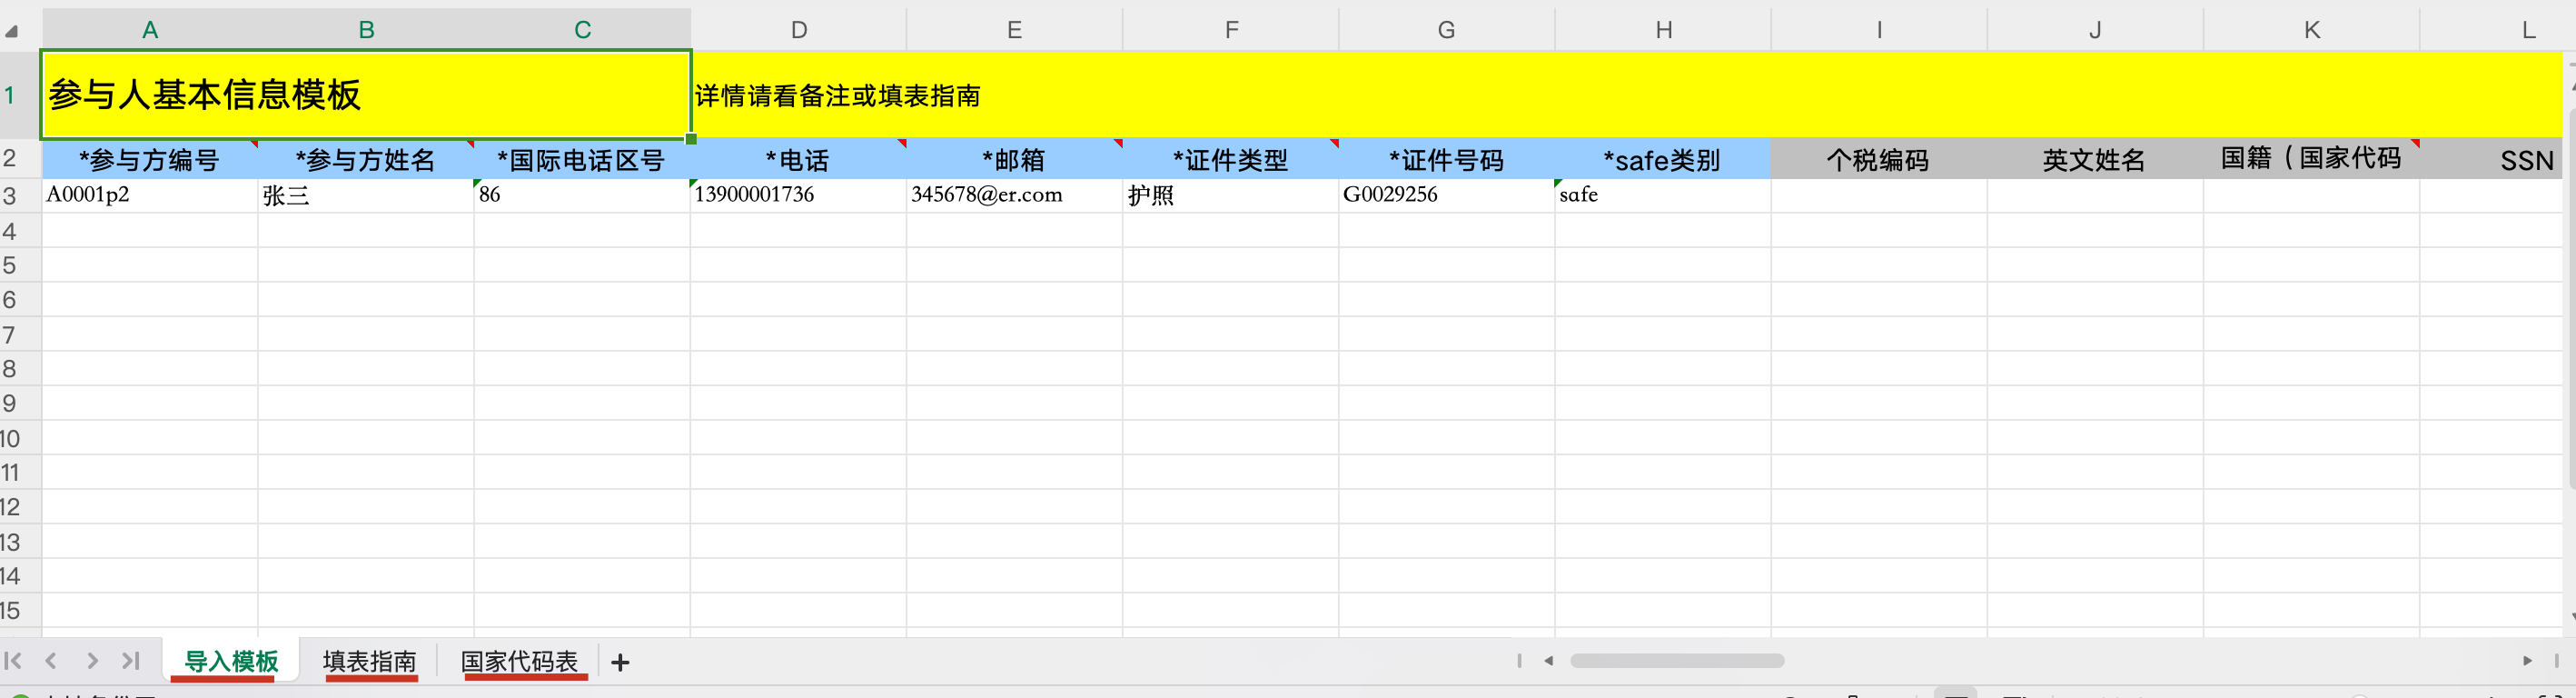
Task: Click cell containing 13900001736
Action: (799, 195)
